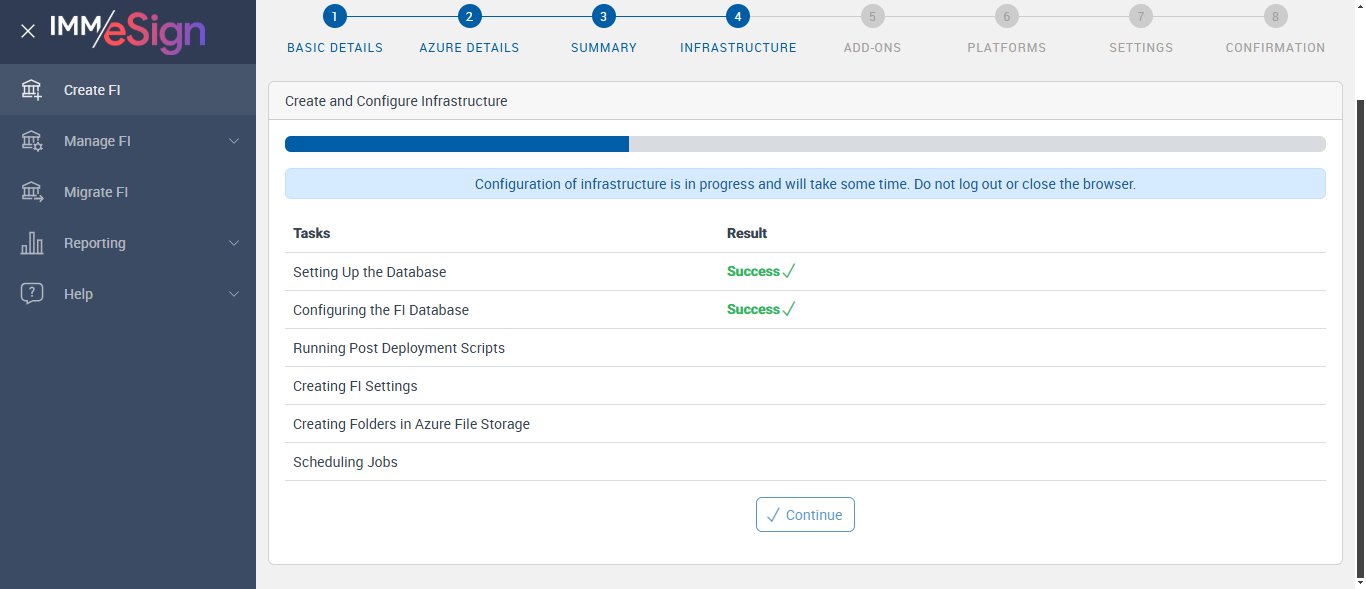1366x589 pixels.
Task: Click the IMM eSign logo
Action: (x=128, y=30)
